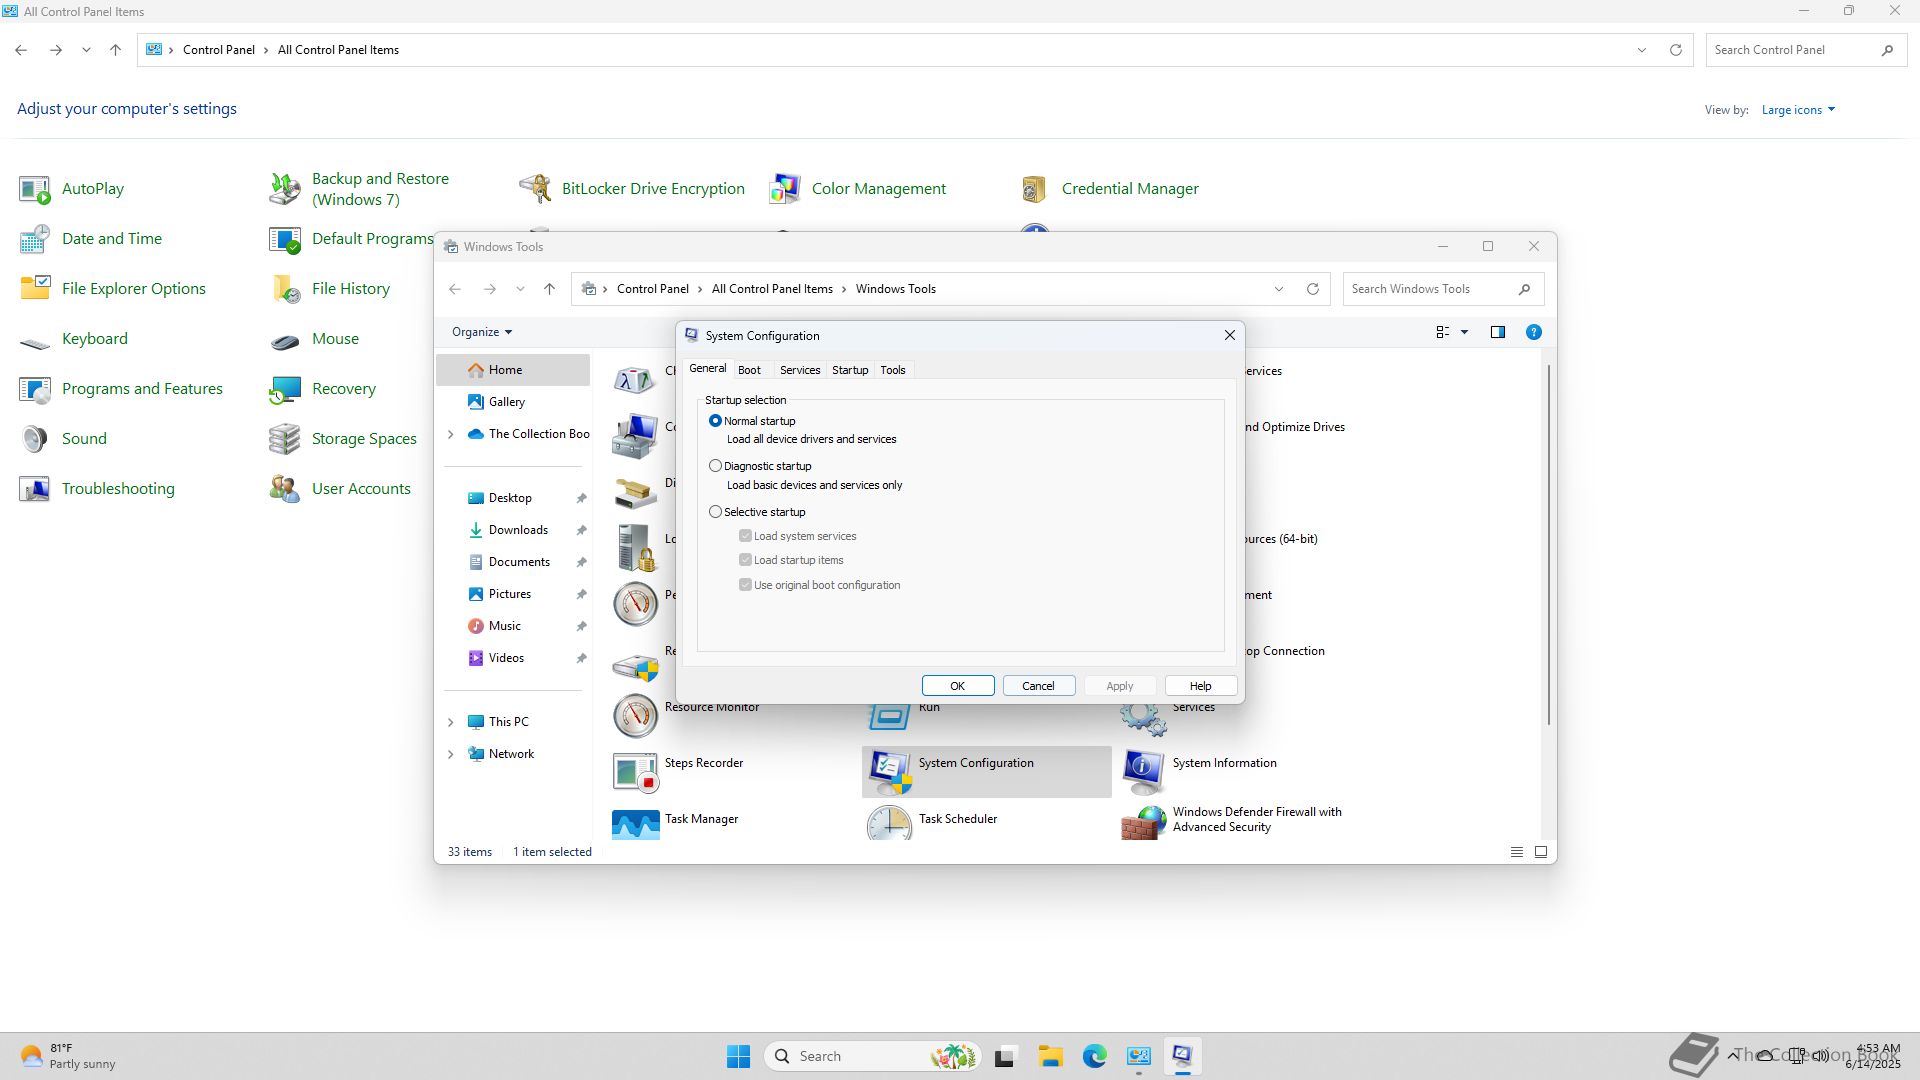Screen dimensions: 1920x1080
Task: Open the View by Large icons dropdown
Action: [1797, 110]
